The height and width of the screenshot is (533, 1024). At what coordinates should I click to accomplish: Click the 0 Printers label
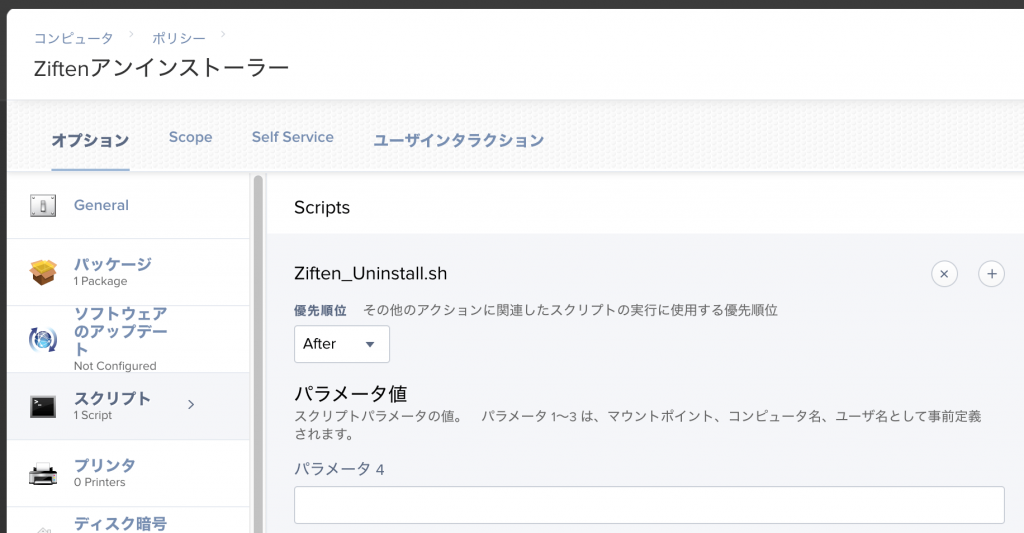99,482
